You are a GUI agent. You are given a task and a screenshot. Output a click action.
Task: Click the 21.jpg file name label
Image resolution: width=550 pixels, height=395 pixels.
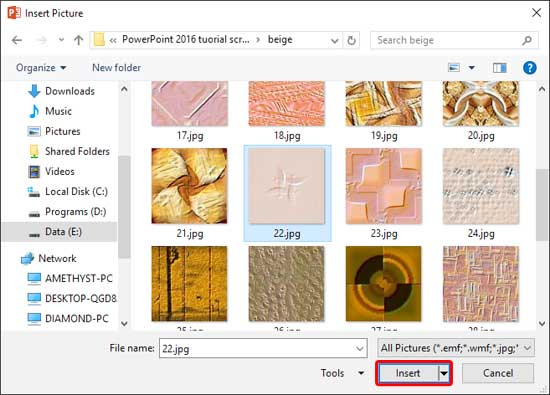point(190,233)
